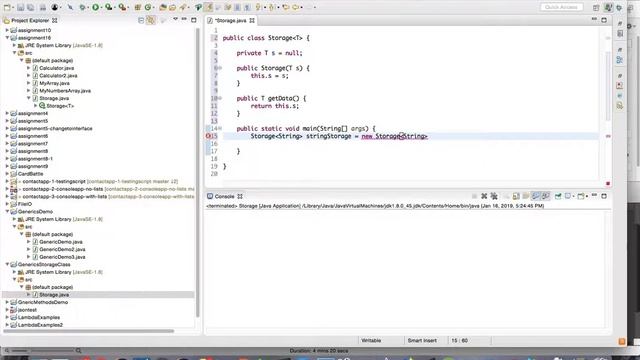Expand Calculator.java tree node
Viewport: 640px width, 360px height.
[x=29, y=68]
